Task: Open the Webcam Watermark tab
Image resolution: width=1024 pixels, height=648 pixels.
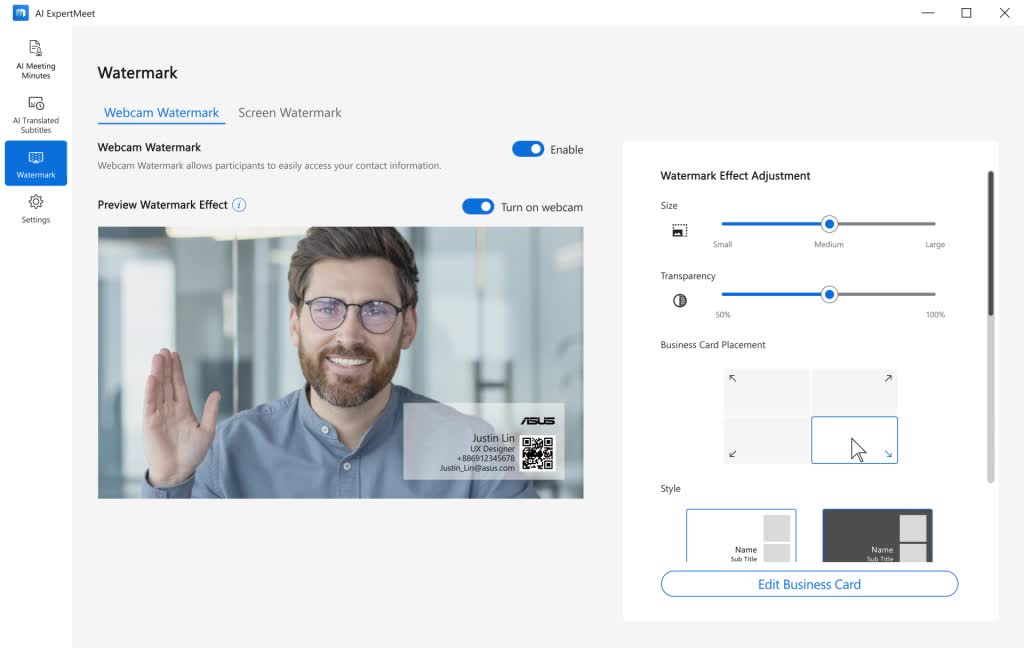Action: click(160, 112)
